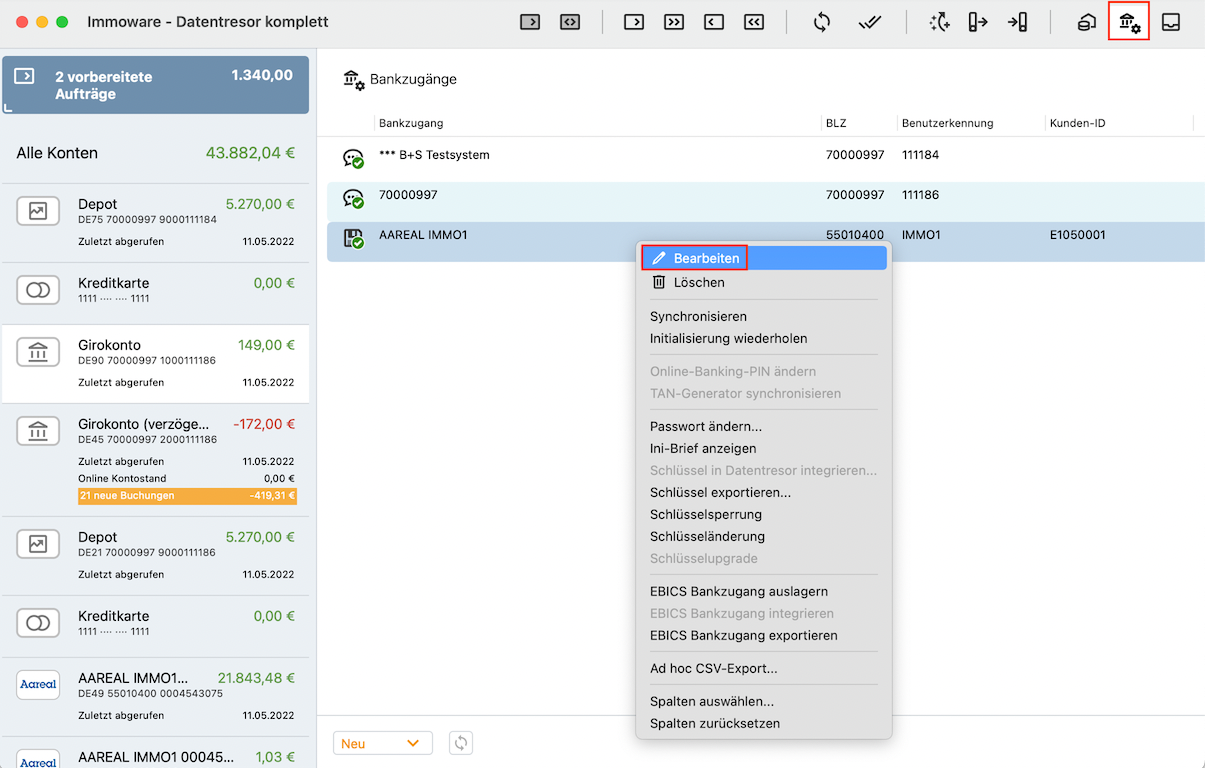Click the outlined double right chevron toolbar icon
The image size is (1205, 768).
[x=674, y=22]
